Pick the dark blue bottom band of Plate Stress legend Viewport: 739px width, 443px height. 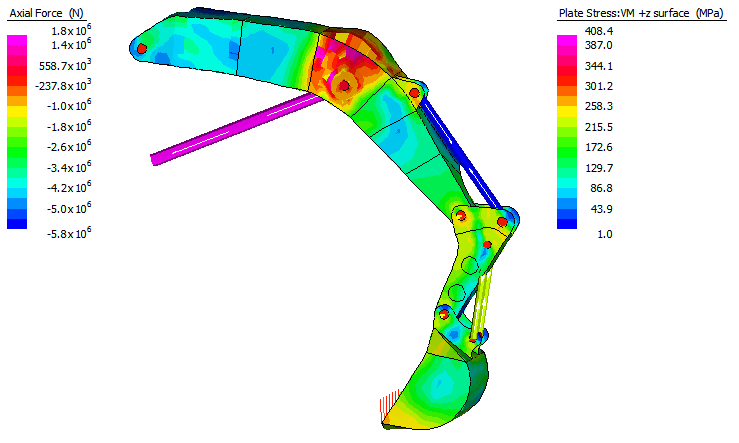(567, 224)
